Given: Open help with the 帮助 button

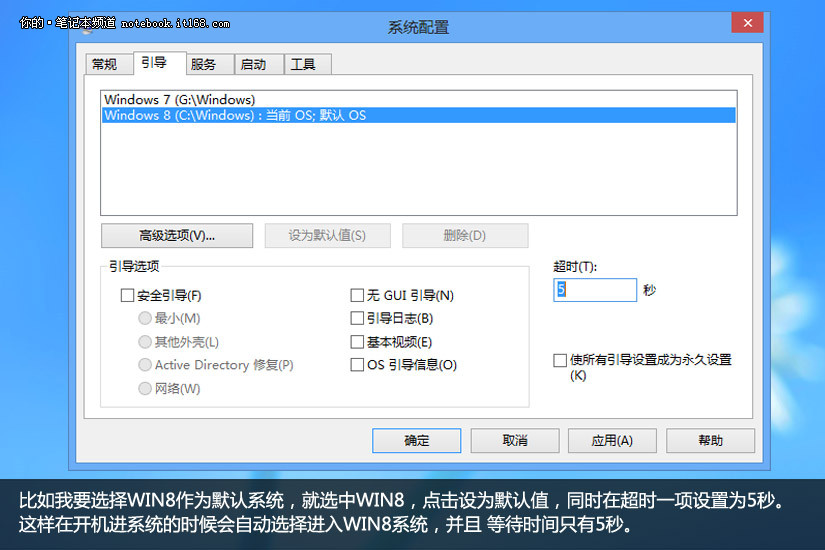Looking at the screenshot, I should [x=710, y=440].
